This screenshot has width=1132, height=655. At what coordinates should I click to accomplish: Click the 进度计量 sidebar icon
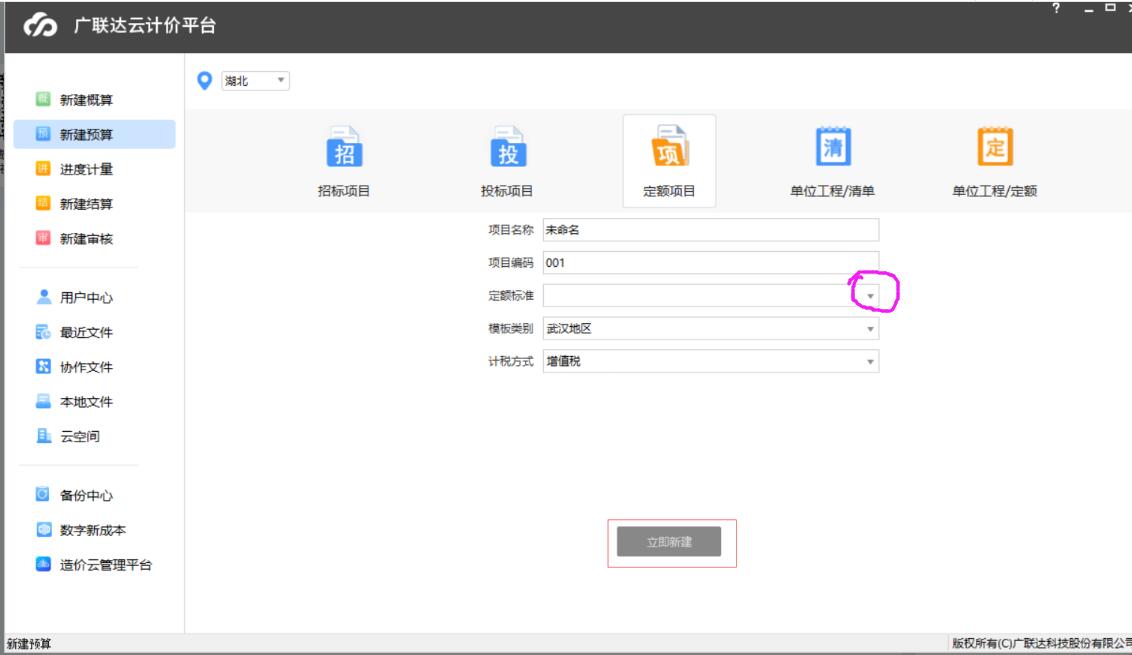(43, 168)
